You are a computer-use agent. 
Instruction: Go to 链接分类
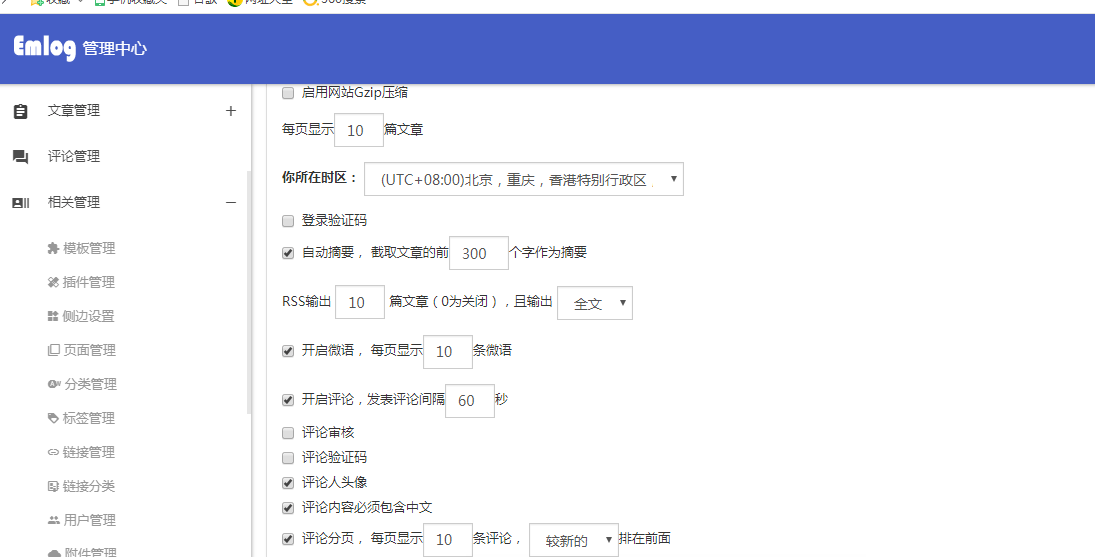pos(89,487)
